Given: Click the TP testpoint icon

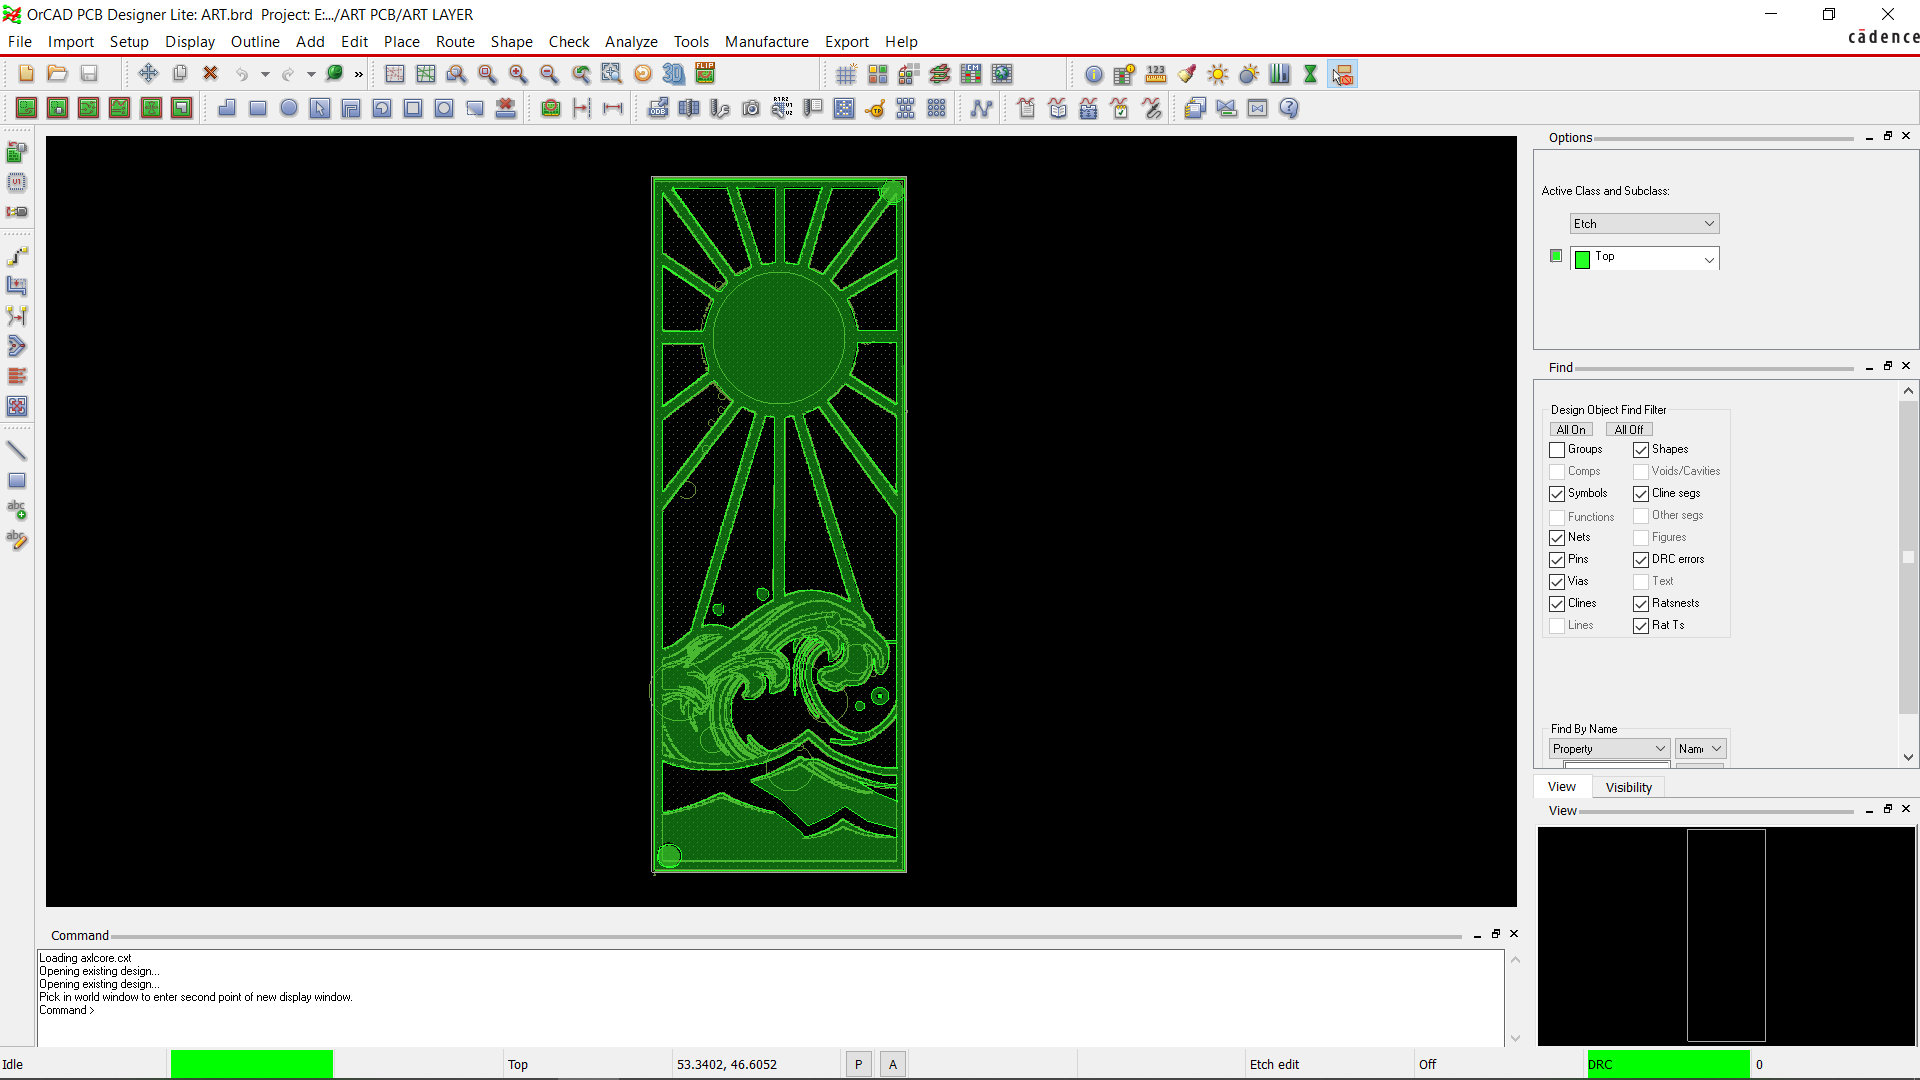Looking at the screenshot, I should 875,108.
